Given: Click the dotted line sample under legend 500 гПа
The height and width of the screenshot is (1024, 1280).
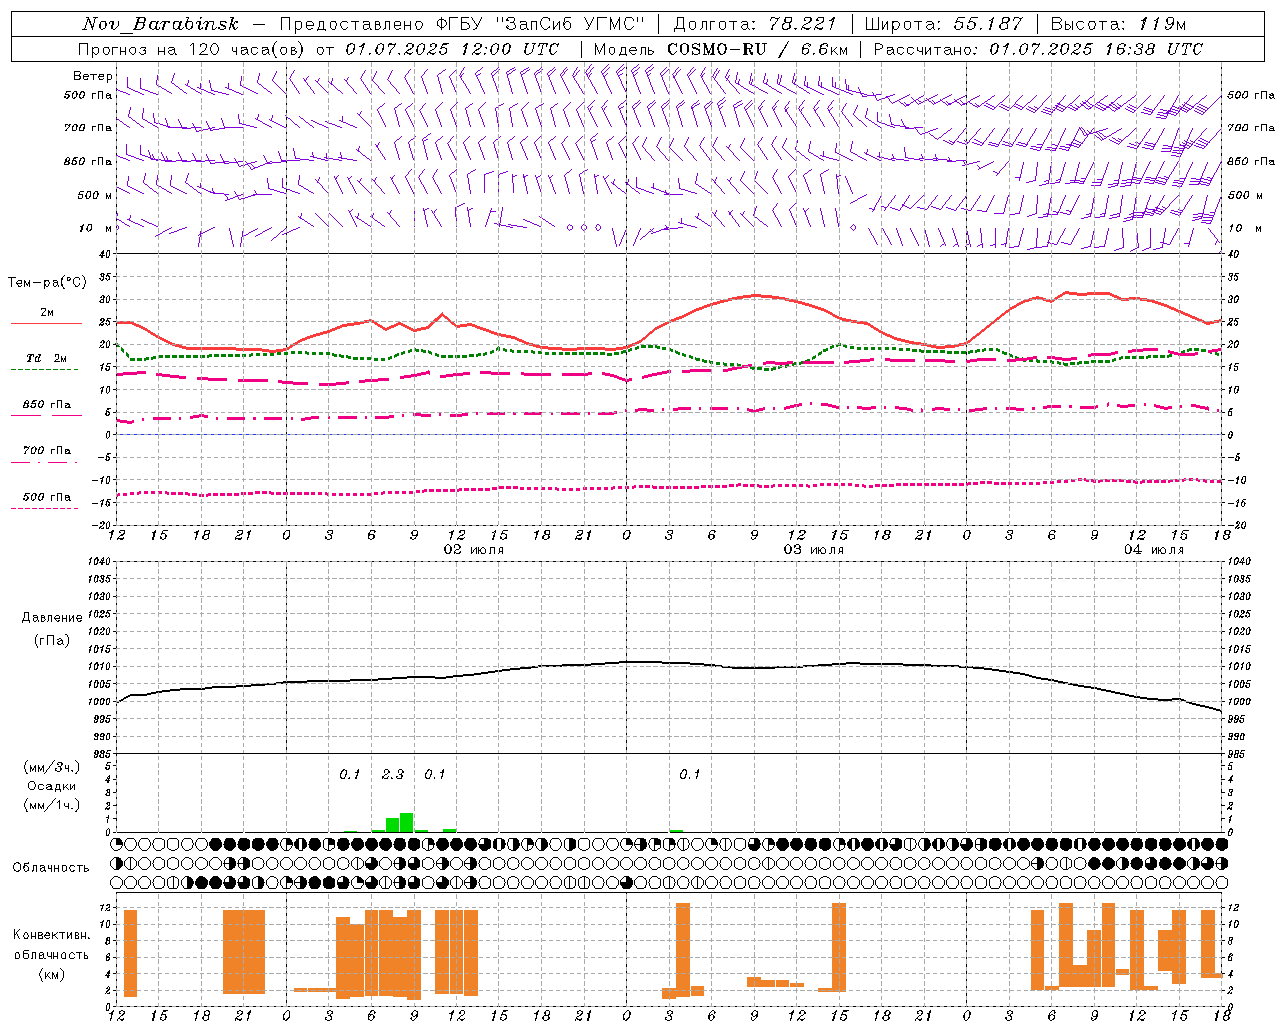Looking at the screenshot, I should (x=44, y=508).
